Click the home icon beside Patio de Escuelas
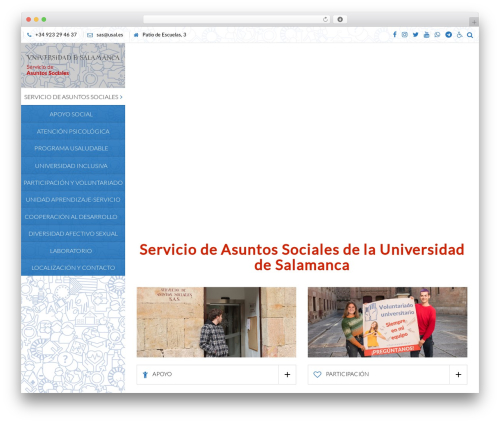This screenshot has width=500, height=423. point(136,35)
